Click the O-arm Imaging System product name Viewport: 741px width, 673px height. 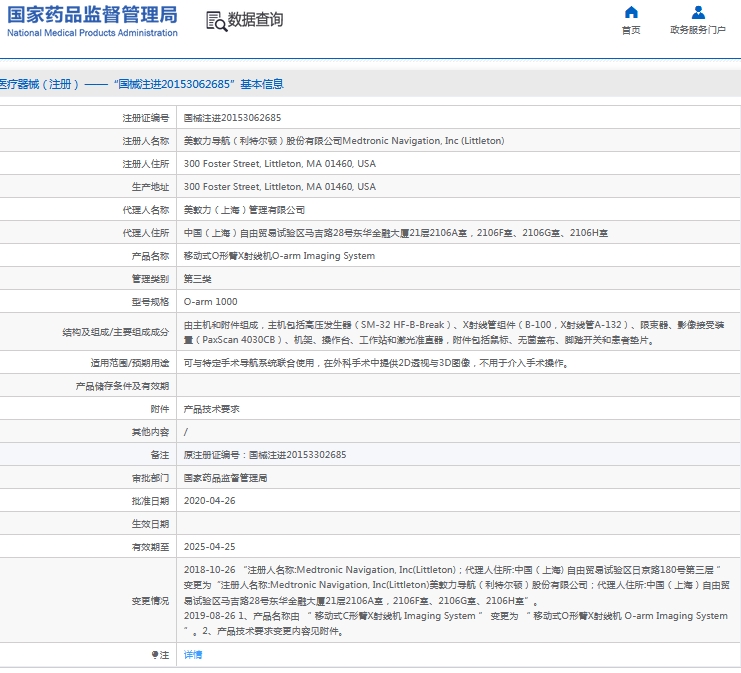279,256
